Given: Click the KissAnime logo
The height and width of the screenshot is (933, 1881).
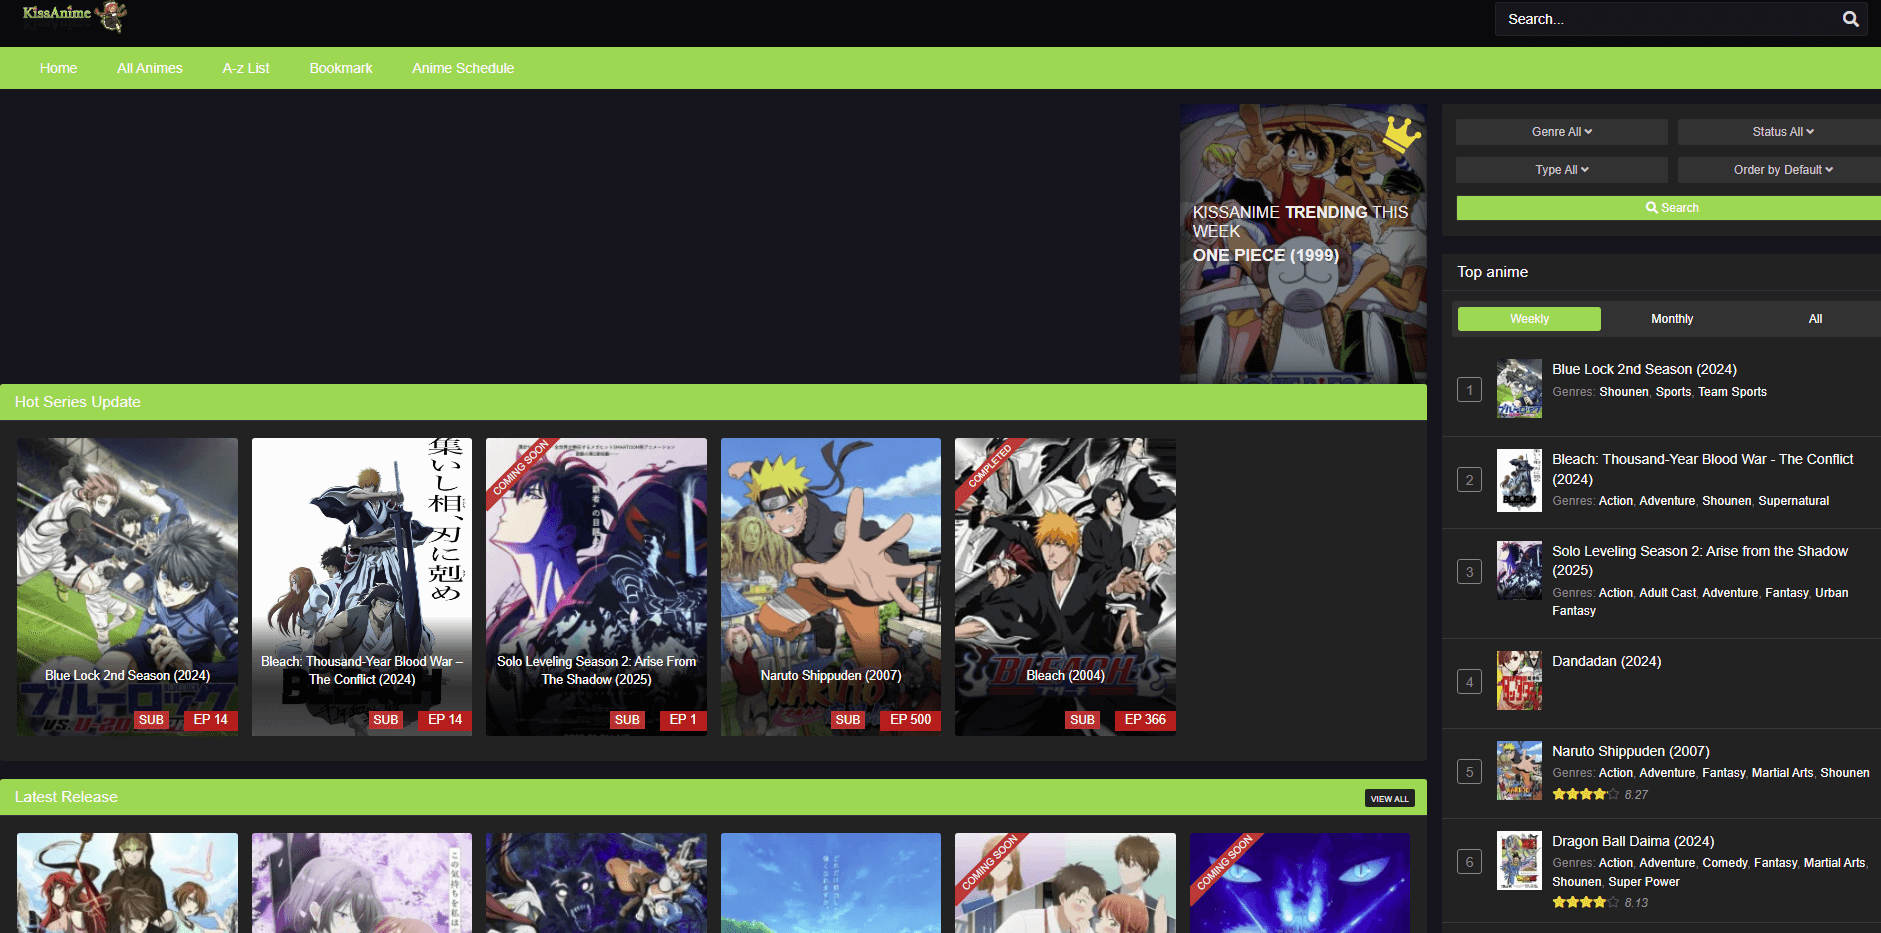Looking at the screenshot, I should pyautogui.click(x=75, y=16).
